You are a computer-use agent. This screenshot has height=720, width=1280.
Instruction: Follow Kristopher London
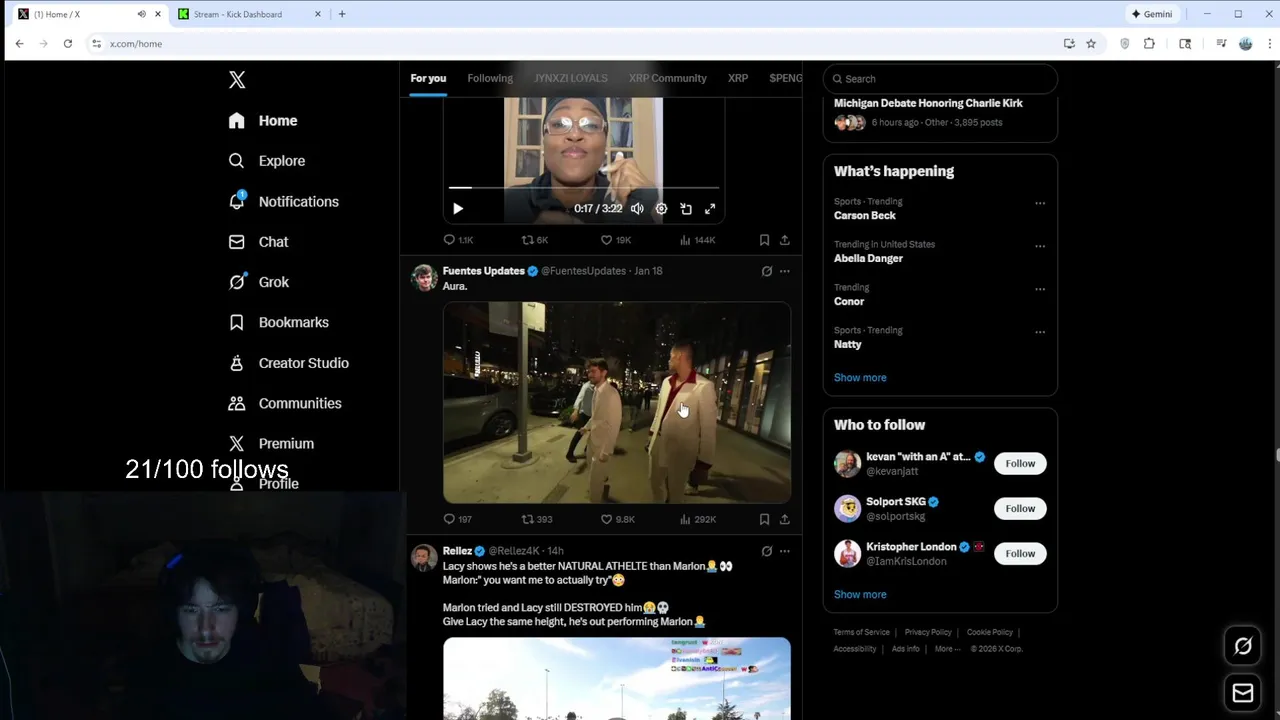pyautogui.click(x=1020, y=554)
